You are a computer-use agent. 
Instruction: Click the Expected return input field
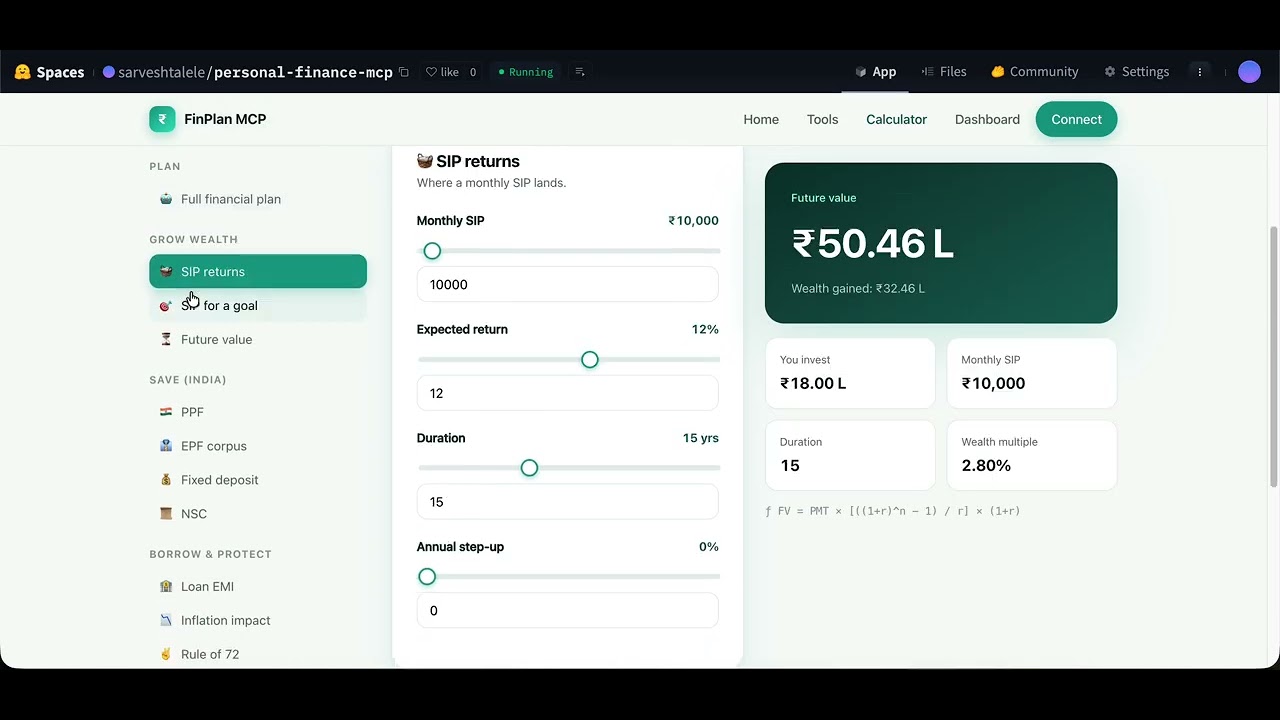pos(567,393)
